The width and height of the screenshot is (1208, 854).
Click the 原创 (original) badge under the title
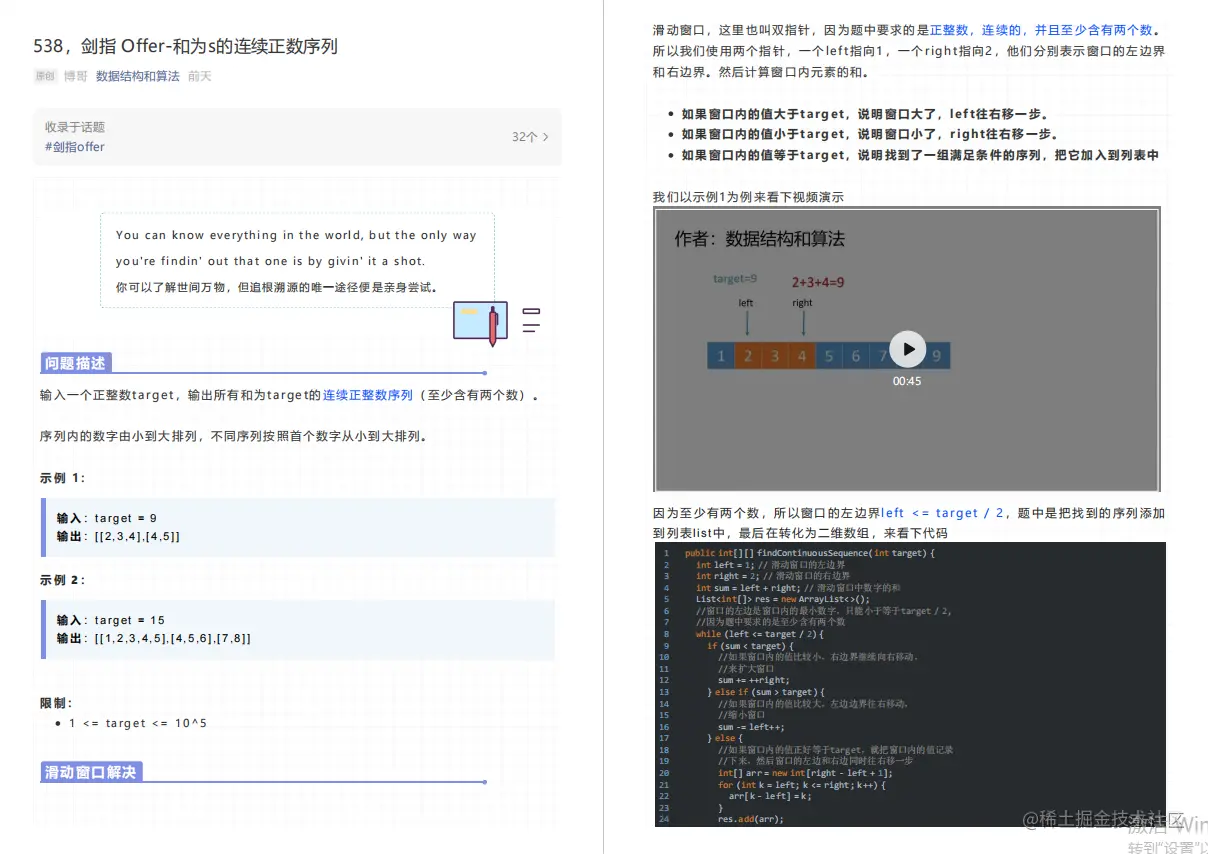point(44,76)
